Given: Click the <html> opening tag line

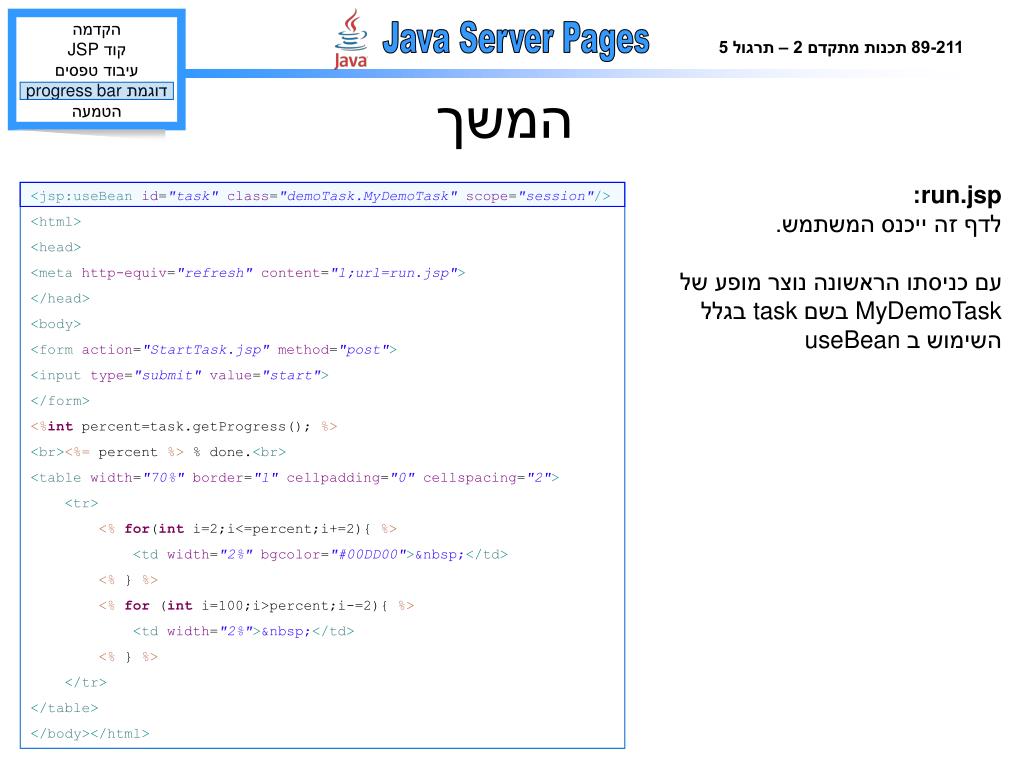Looking at the screenshot, I should pyautogui.click(x=56, y=222).
